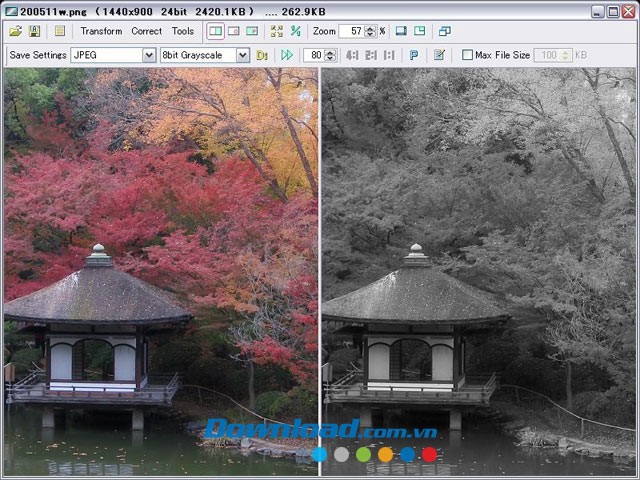This screenshot has height=480, width=640.
Task: Click the save file disk icon
Action: pos(35,31)
